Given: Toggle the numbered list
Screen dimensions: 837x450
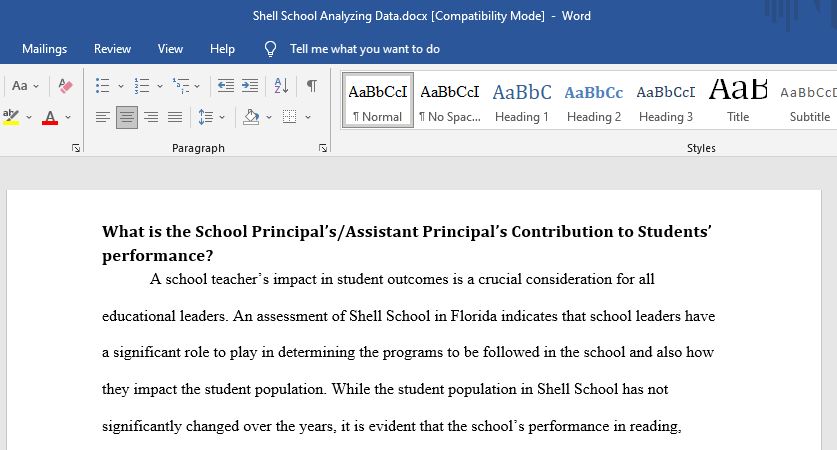Looking at the screenshot, I should tap(141, 86).
